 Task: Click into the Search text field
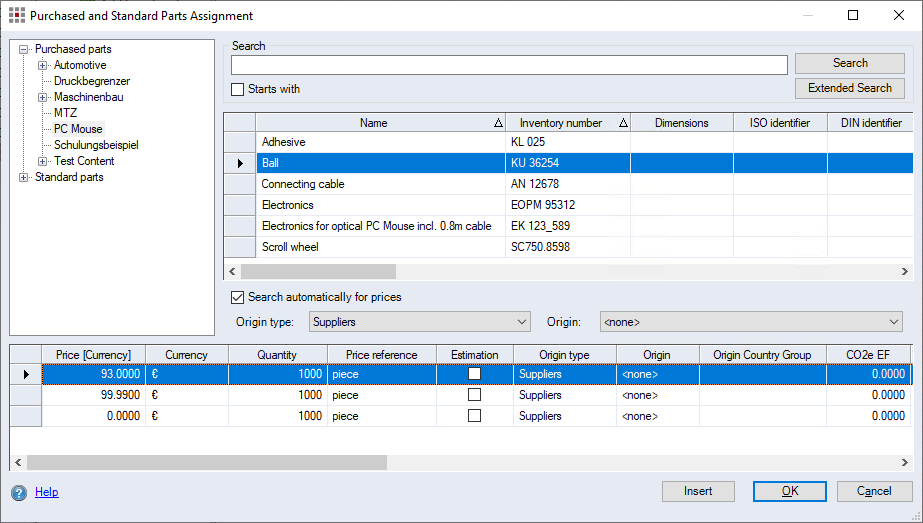click(x=509, y=65)
